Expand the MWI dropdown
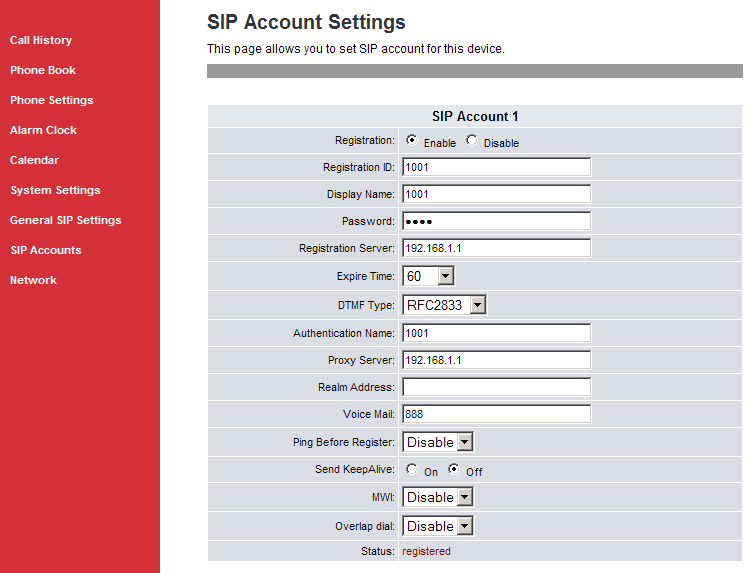Image resolution: width=756 pixels, height=573 pixels. [438, 497]
